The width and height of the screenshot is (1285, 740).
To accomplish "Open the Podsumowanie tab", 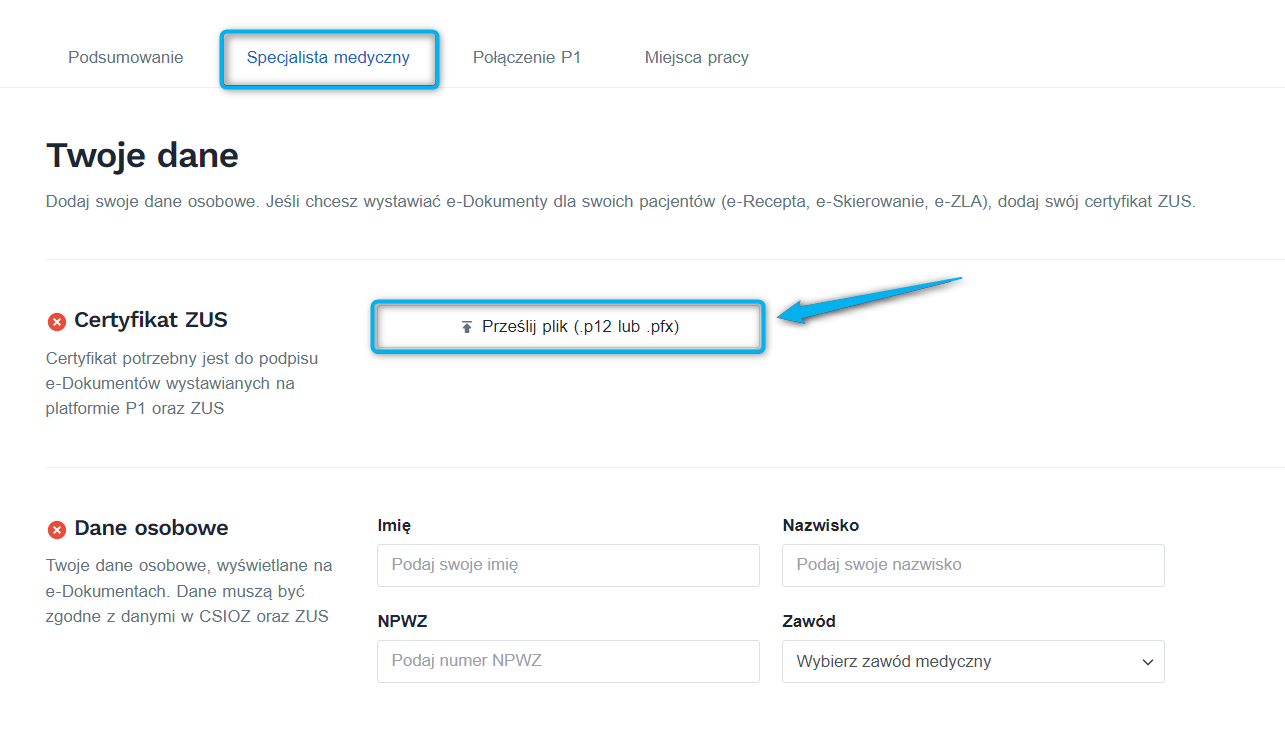I will click(126, 57).
